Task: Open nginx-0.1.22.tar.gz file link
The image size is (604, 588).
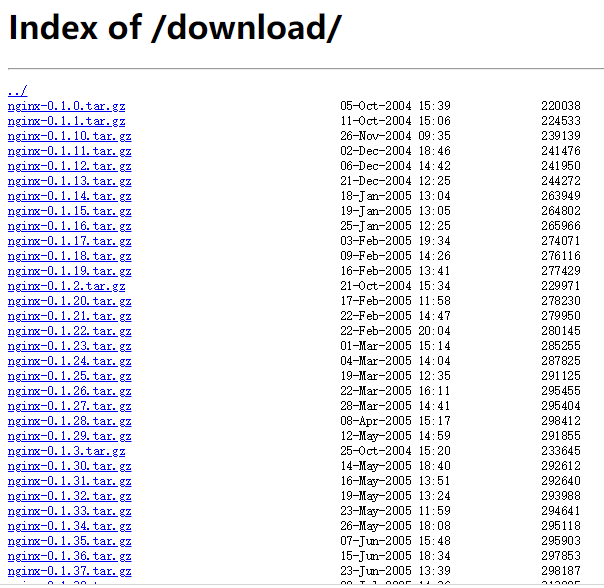Action: click(x=69, y=331)
